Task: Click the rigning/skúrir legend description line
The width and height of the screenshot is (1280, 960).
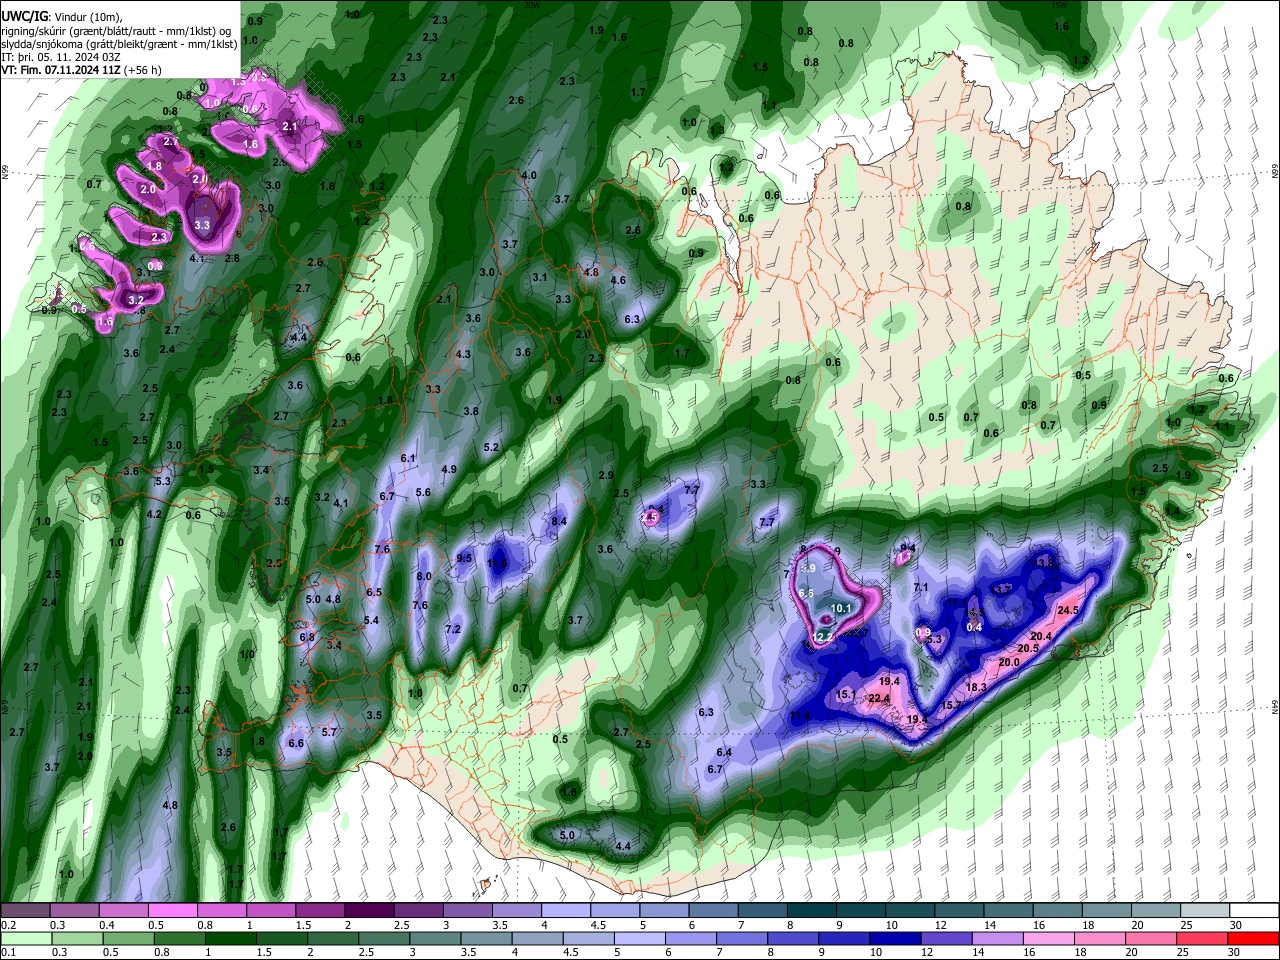Action: (116, 30)
